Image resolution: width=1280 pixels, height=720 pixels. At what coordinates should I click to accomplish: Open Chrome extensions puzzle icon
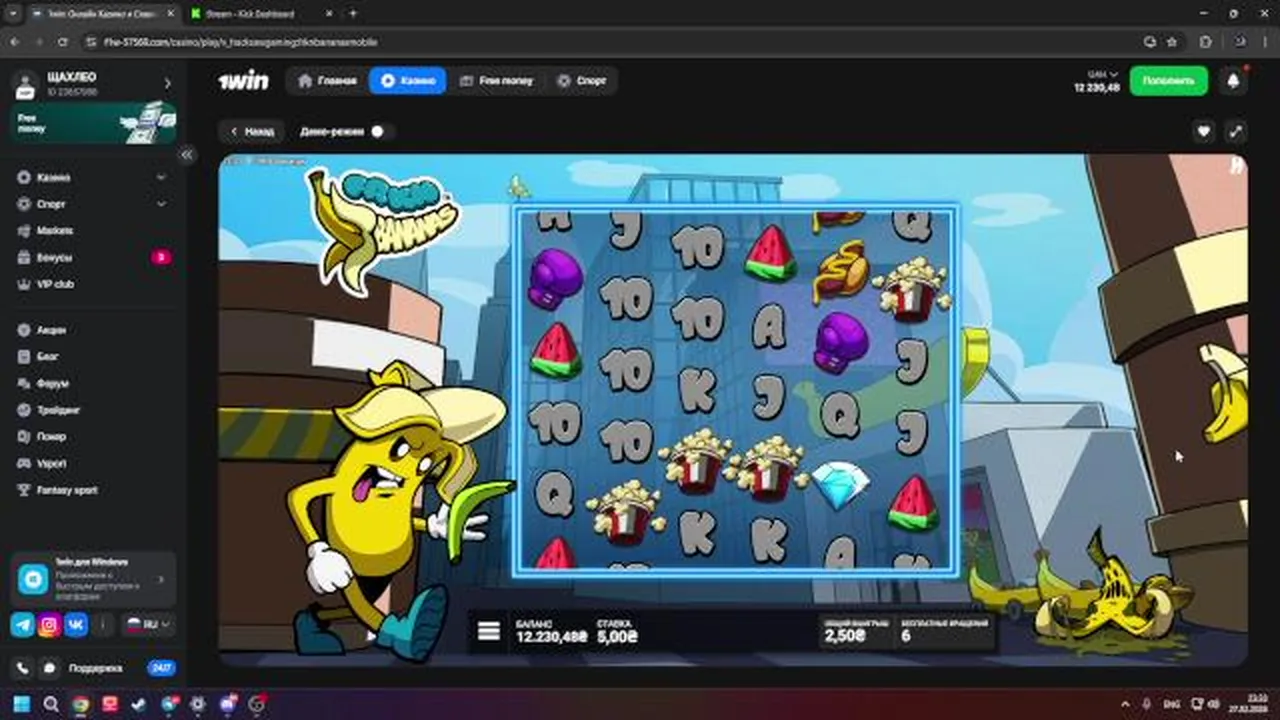pos(1205,42)
